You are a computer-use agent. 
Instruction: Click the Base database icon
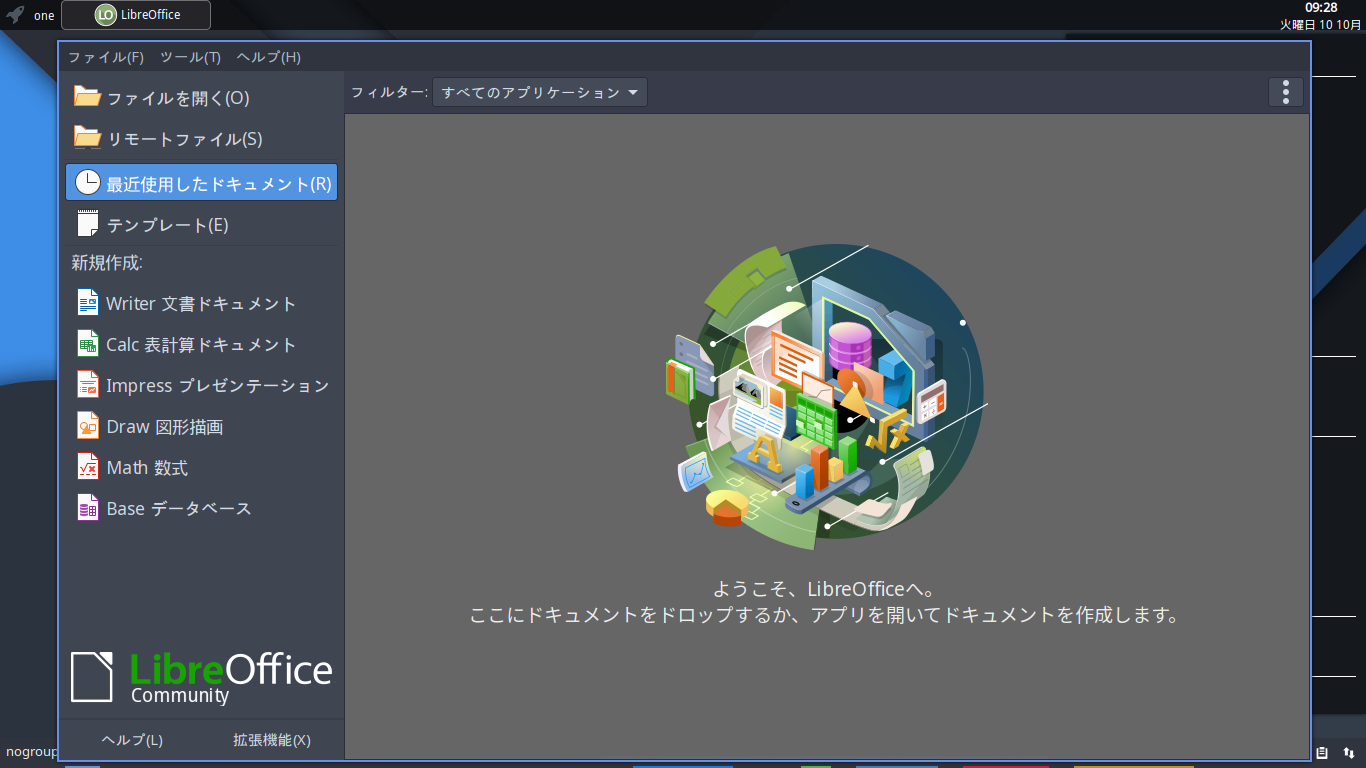point(88,507)
